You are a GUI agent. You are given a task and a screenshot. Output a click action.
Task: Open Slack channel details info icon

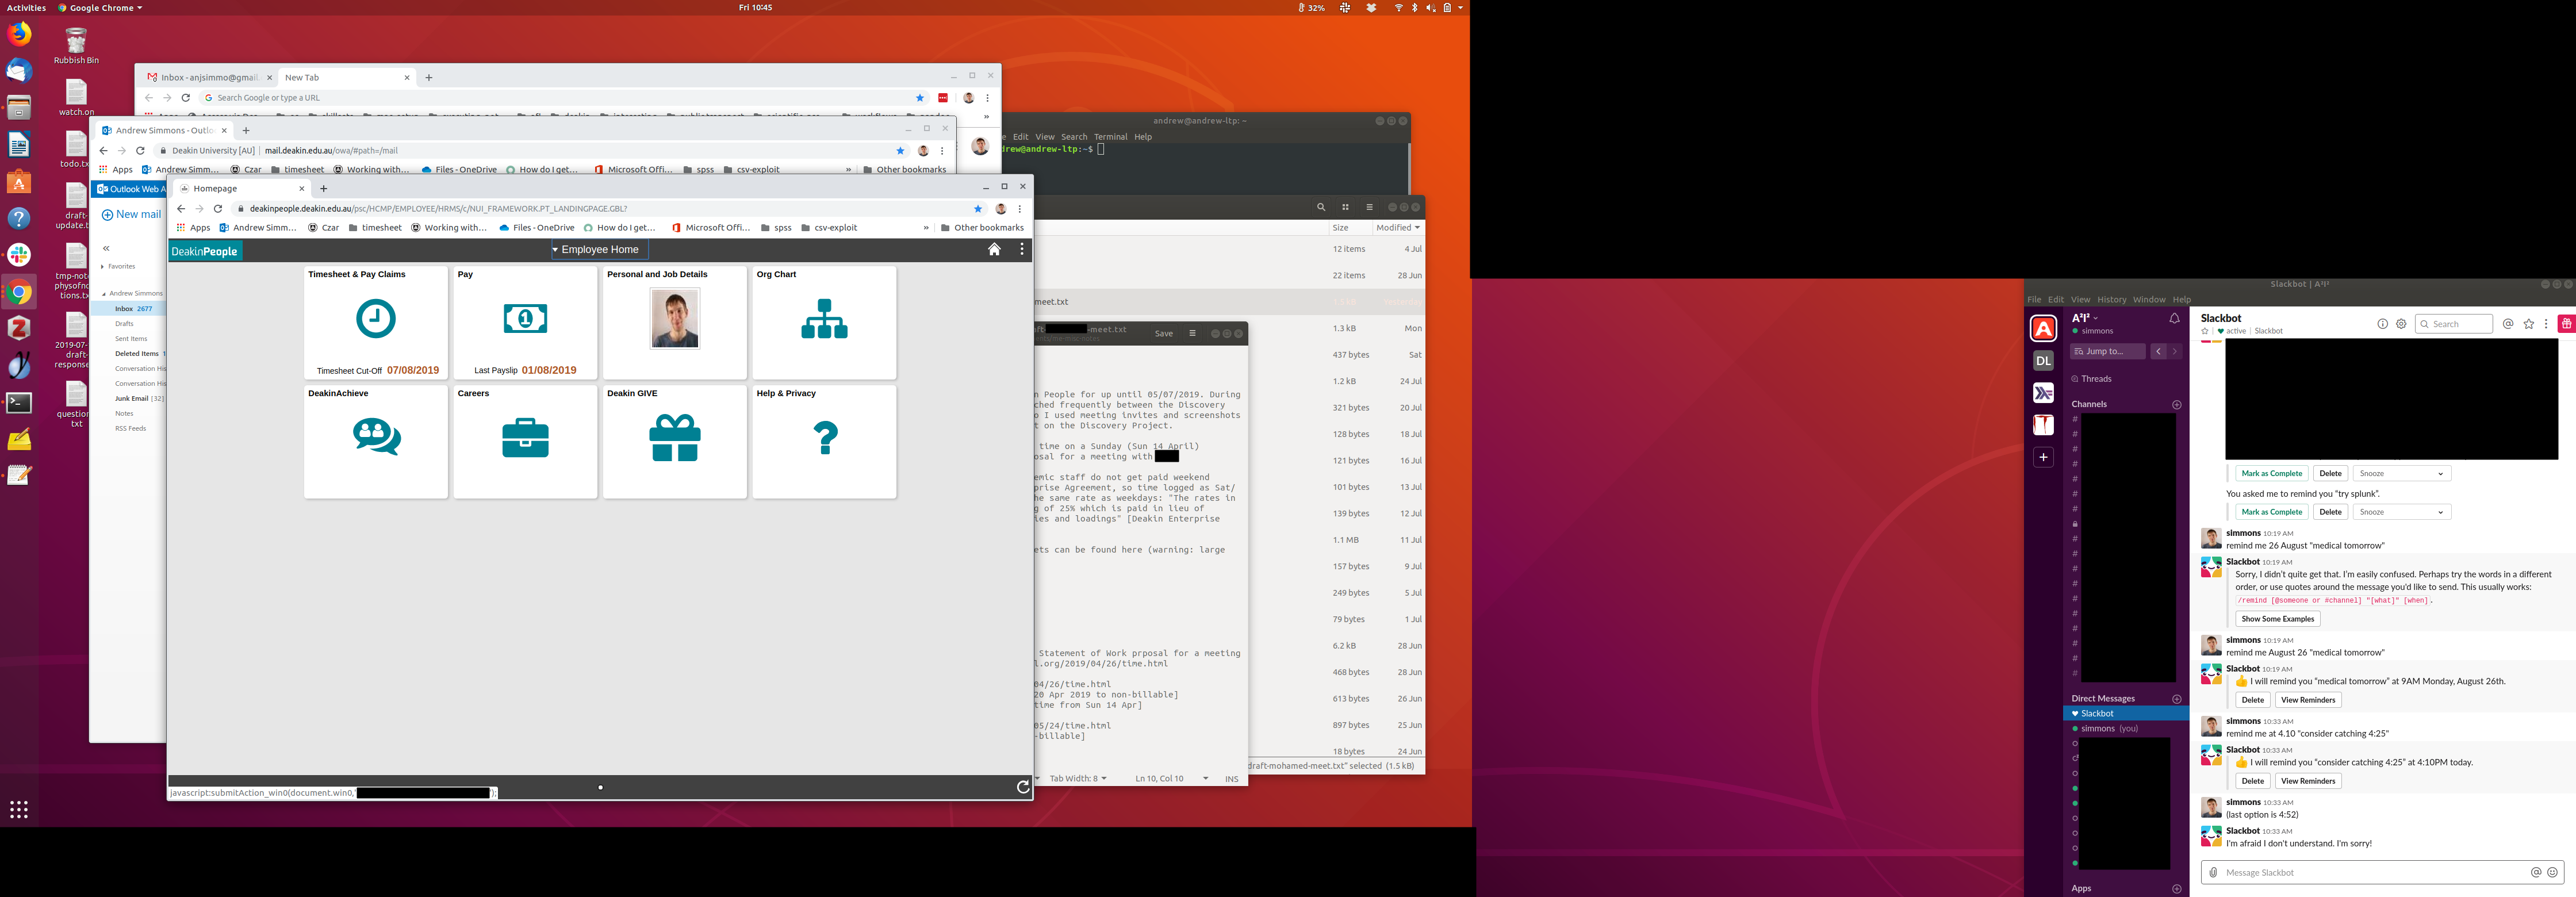click(x=2382, y=324)
